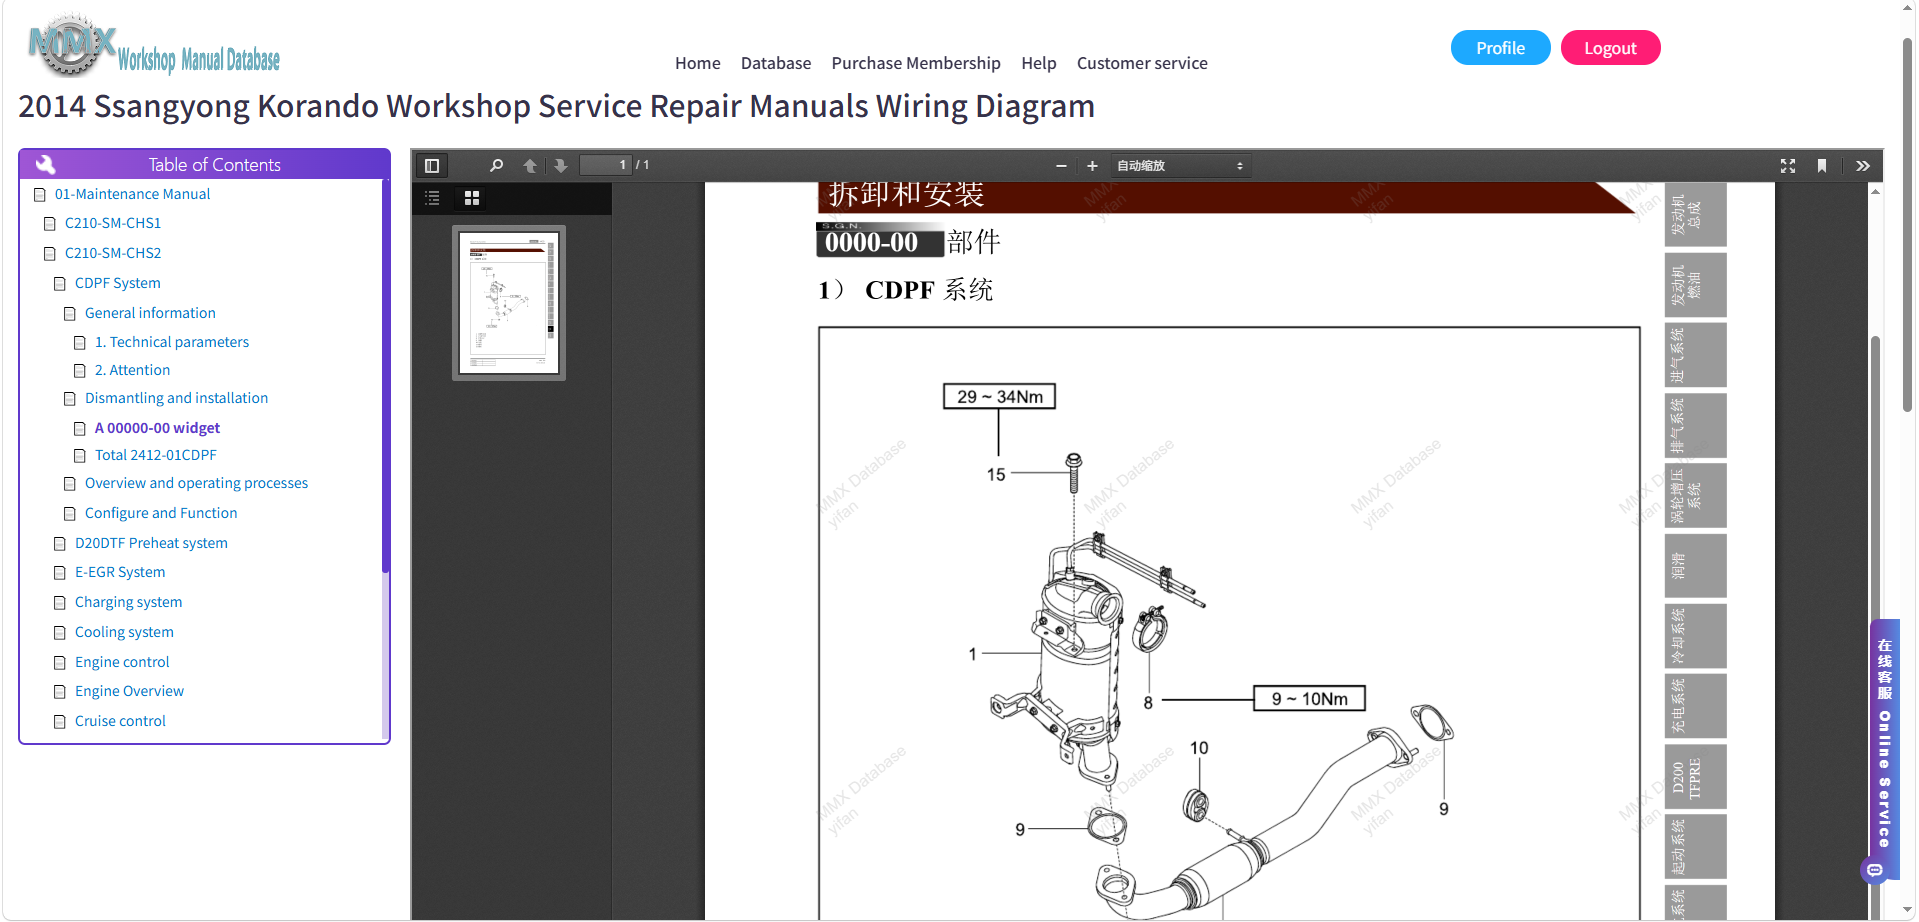
Task: Open 01-Maintenance Manual in contents
Action: pyautogui.click(x=132, y=194)
